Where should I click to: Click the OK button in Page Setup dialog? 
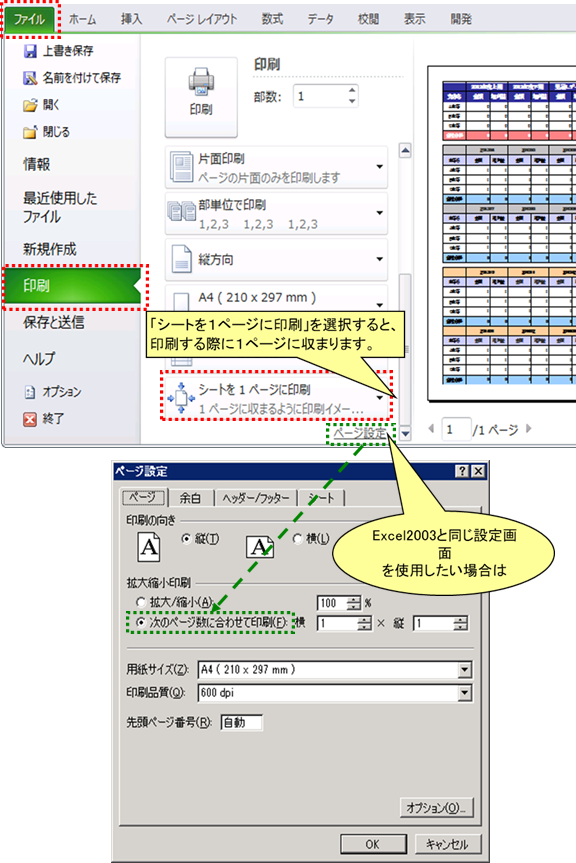tap(373, 844)
